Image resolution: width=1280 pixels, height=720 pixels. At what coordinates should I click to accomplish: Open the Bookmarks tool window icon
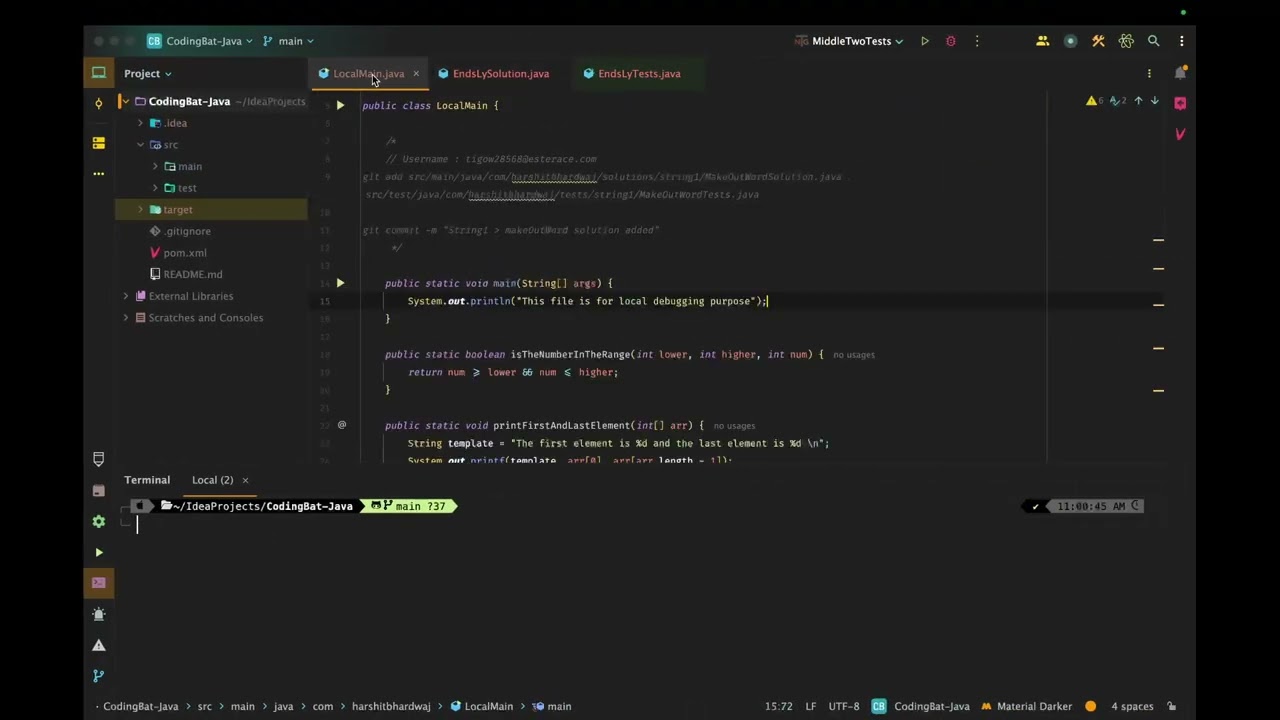98,459
